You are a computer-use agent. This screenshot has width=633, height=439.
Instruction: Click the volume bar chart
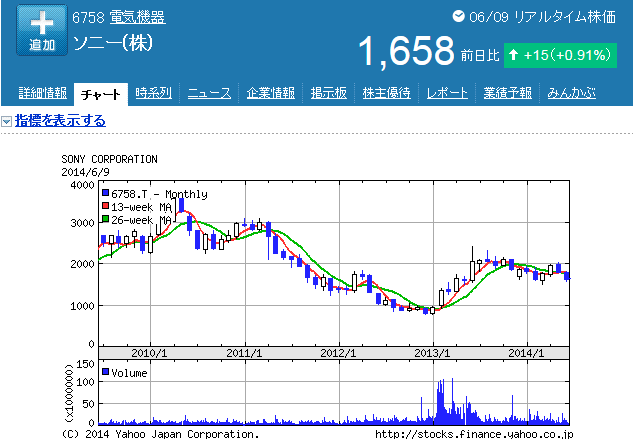coord(334,392)
